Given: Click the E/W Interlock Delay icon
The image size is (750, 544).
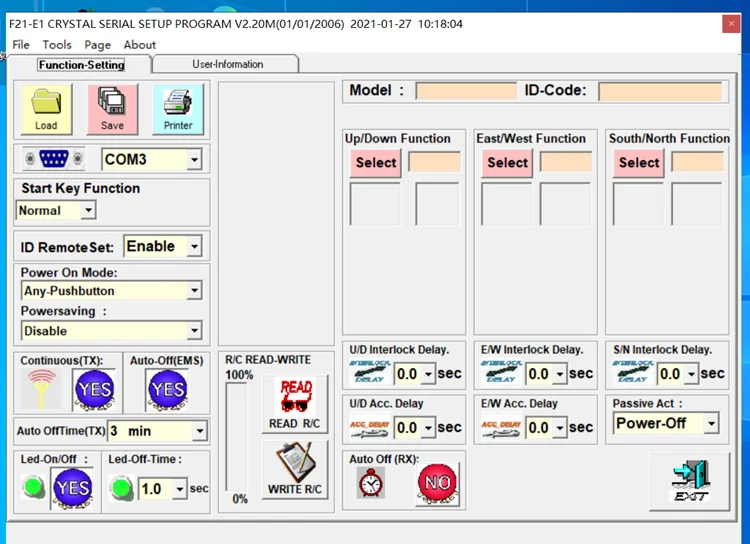Looking at the screenshot, I should [502, 372].
